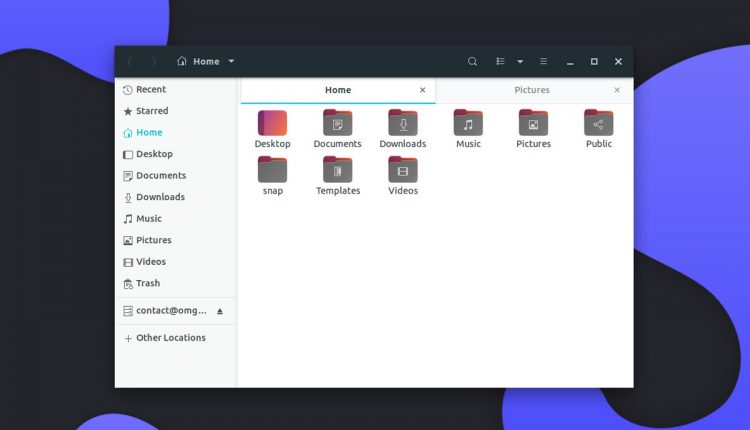Go to Documents in the sidebar
The width and height of the screenshot is (750, 430).
tap(176, 176)
